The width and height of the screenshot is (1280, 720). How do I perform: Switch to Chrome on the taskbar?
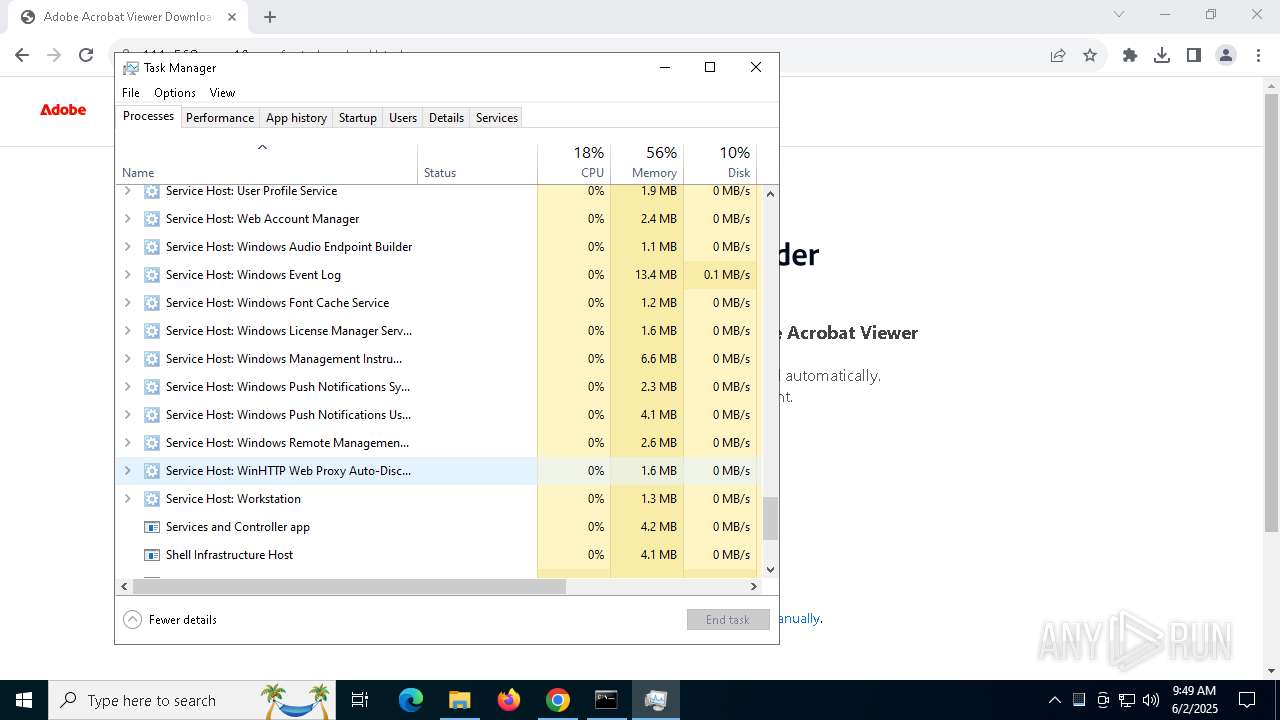[558, 700]
